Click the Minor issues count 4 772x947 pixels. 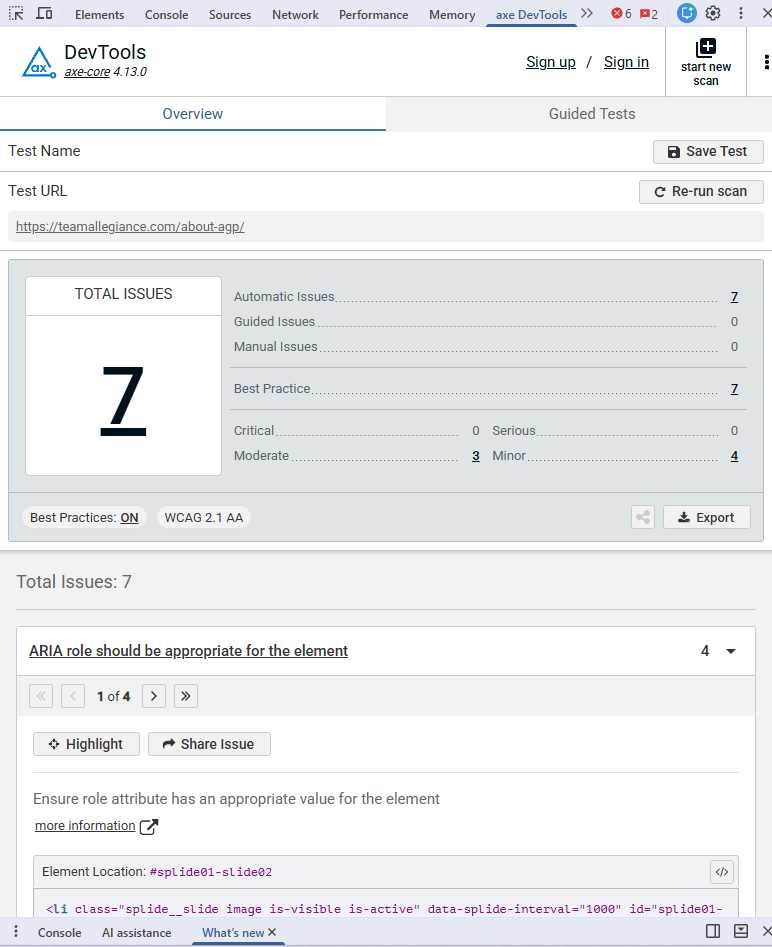point(735,456)
